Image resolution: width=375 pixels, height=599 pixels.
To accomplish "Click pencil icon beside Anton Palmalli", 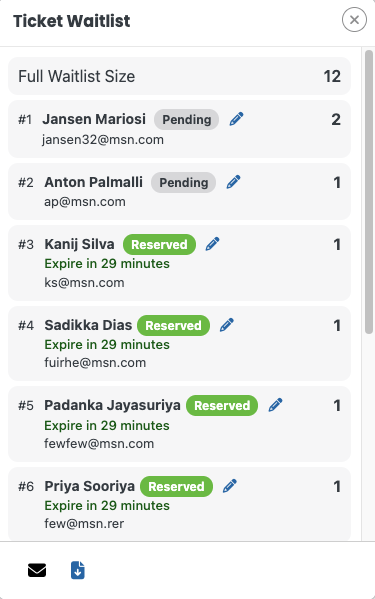I will tap(233, 182).
